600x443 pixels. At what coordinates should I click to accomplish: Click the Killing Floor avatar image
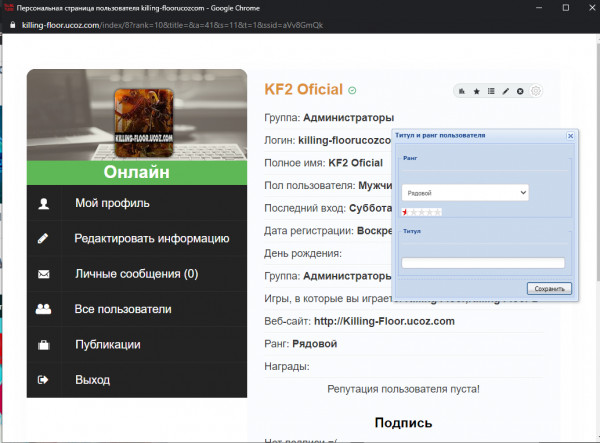[144, 123]
